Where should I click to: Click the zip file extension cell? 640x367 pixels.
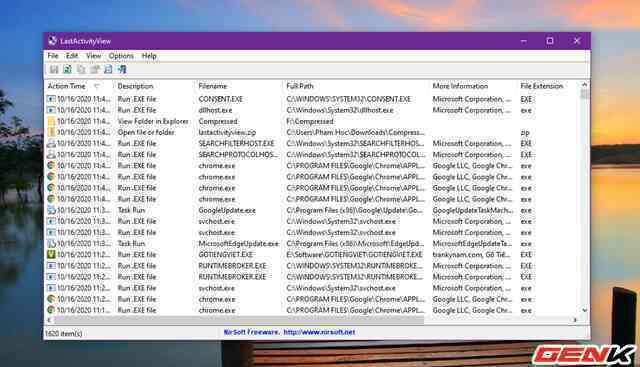coord(525,133)
